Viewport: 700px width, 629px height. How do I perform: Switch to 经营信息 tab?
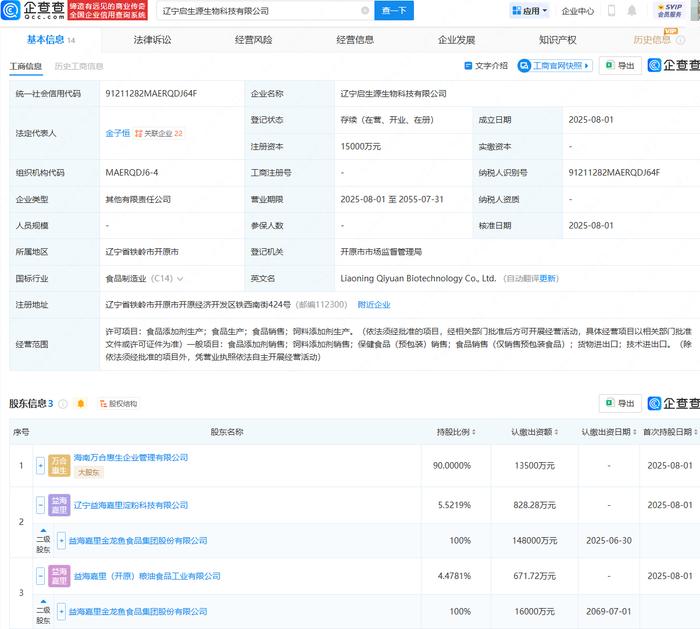coord(355,40)
